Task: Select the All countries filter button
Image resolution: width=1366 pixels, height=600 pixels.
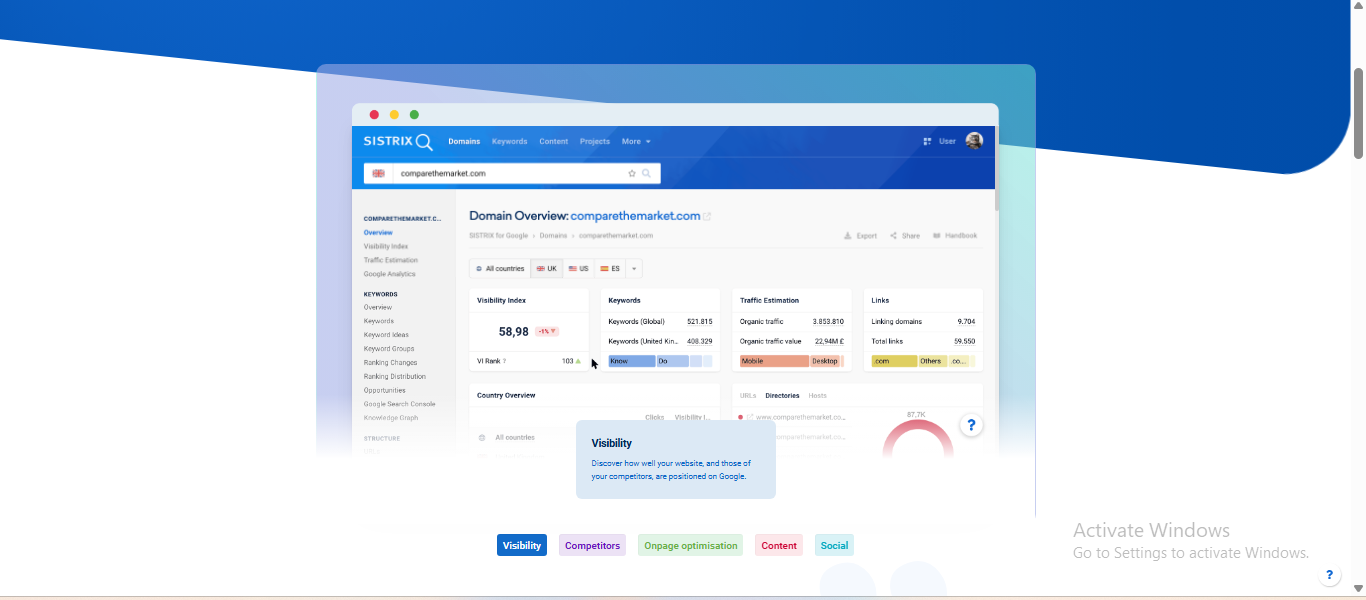Action: tap(500, 268)
